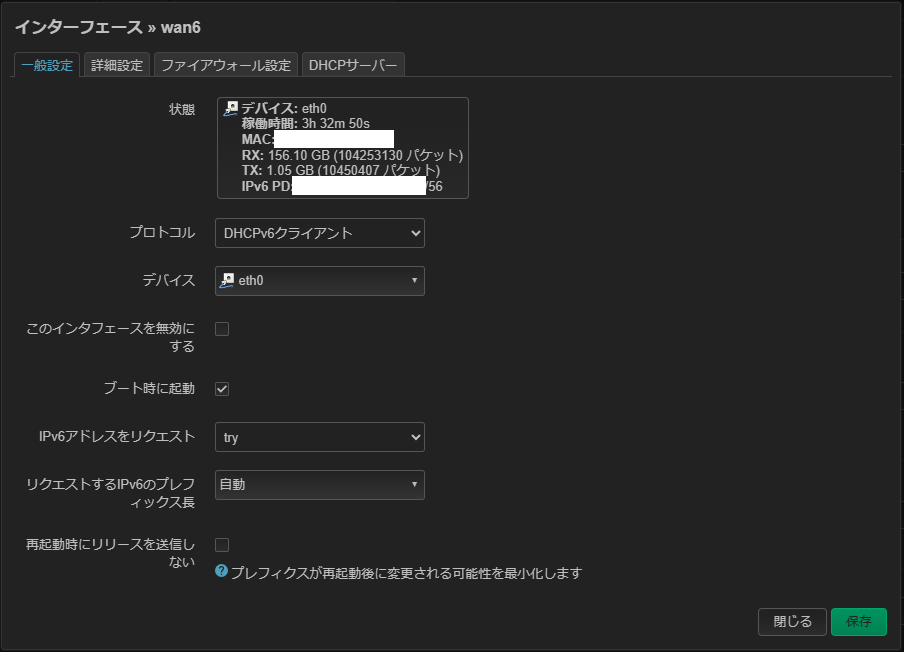Switch to the 一般設定 tab
This screenshot has width=904, height=652.
pos(47,65)
